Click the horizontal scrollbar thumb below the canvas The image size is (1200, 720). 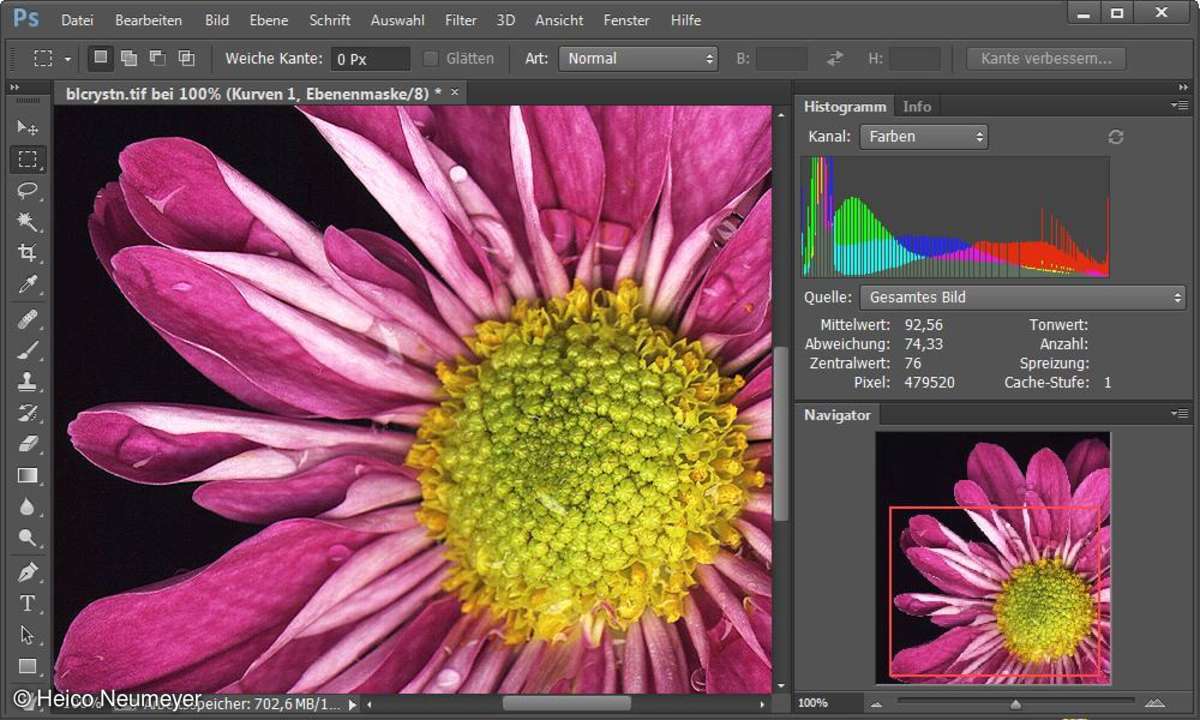coord(566,704)
